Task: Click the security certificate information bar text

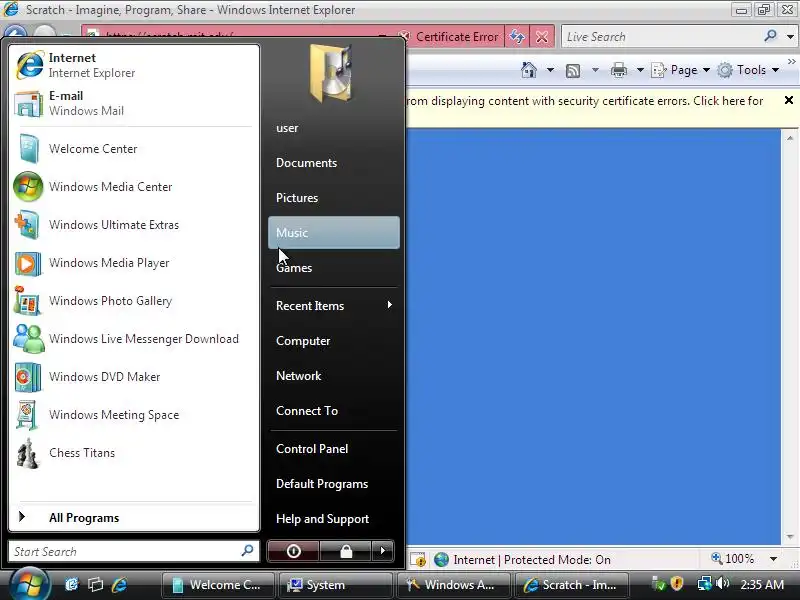Action: tap(585, 101)
